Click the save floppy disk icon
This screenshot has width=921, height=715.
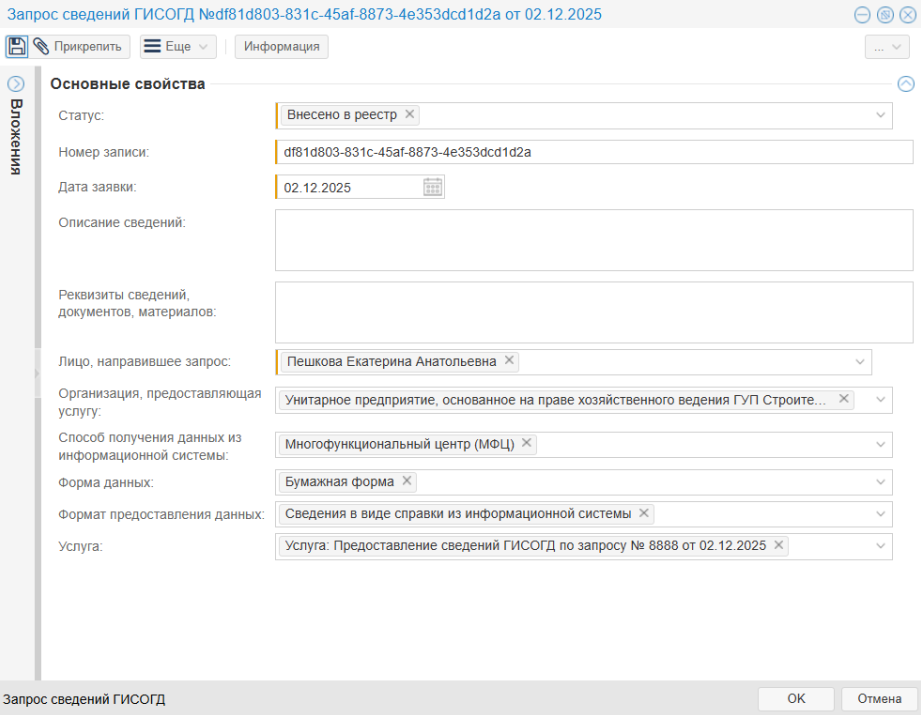[x=17, y=47]
